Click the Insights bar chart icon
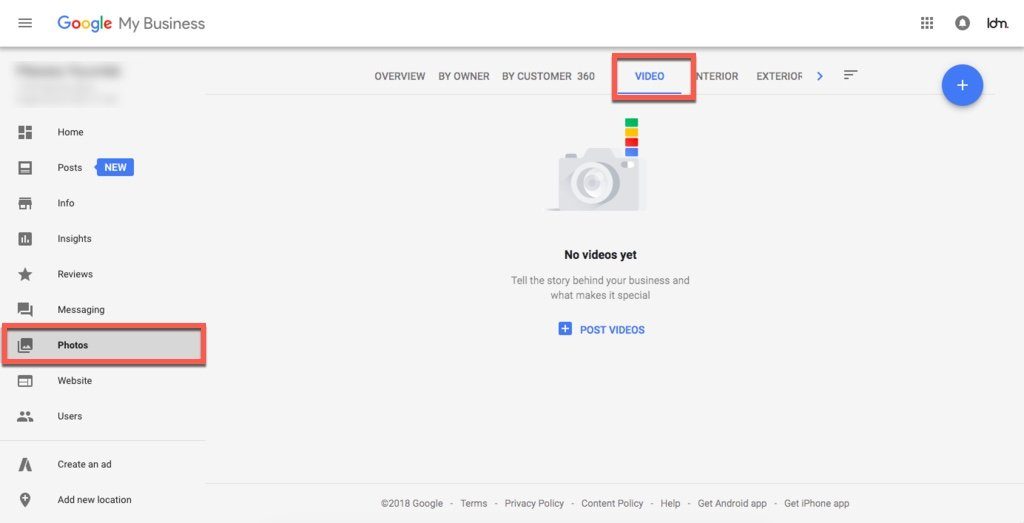The height and width of the screenshot is (523, 1024). (25, 239)
